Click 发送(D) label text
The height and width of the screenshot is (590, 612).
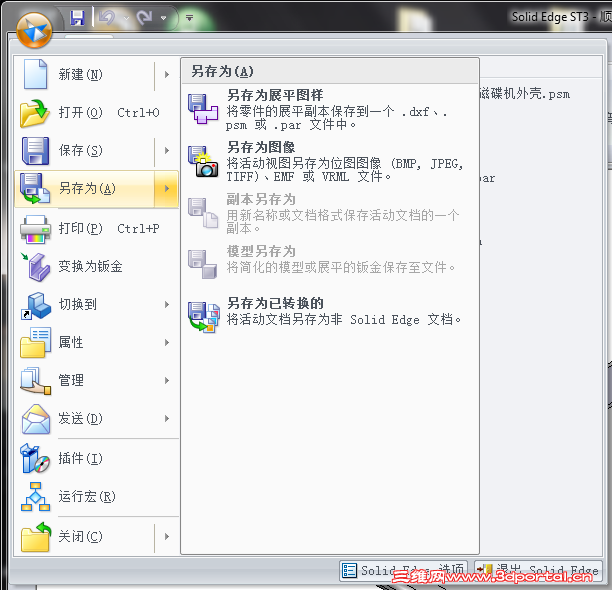click(x=80, y=419)
